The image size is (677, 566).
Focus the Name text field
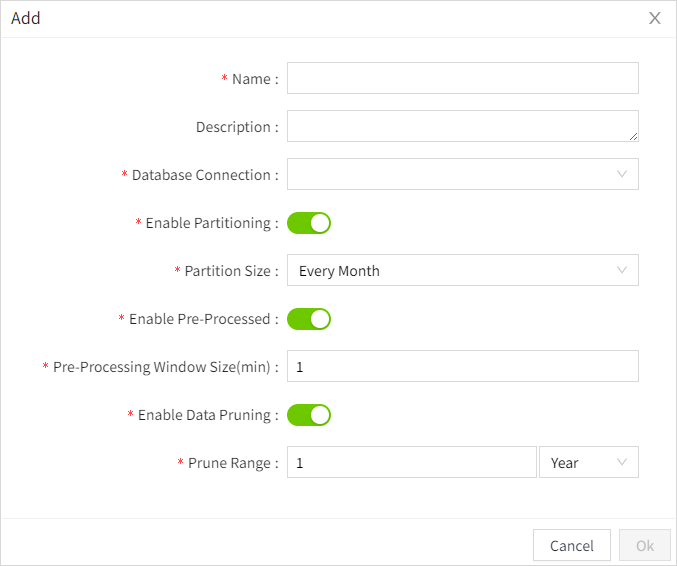point(462,78)
